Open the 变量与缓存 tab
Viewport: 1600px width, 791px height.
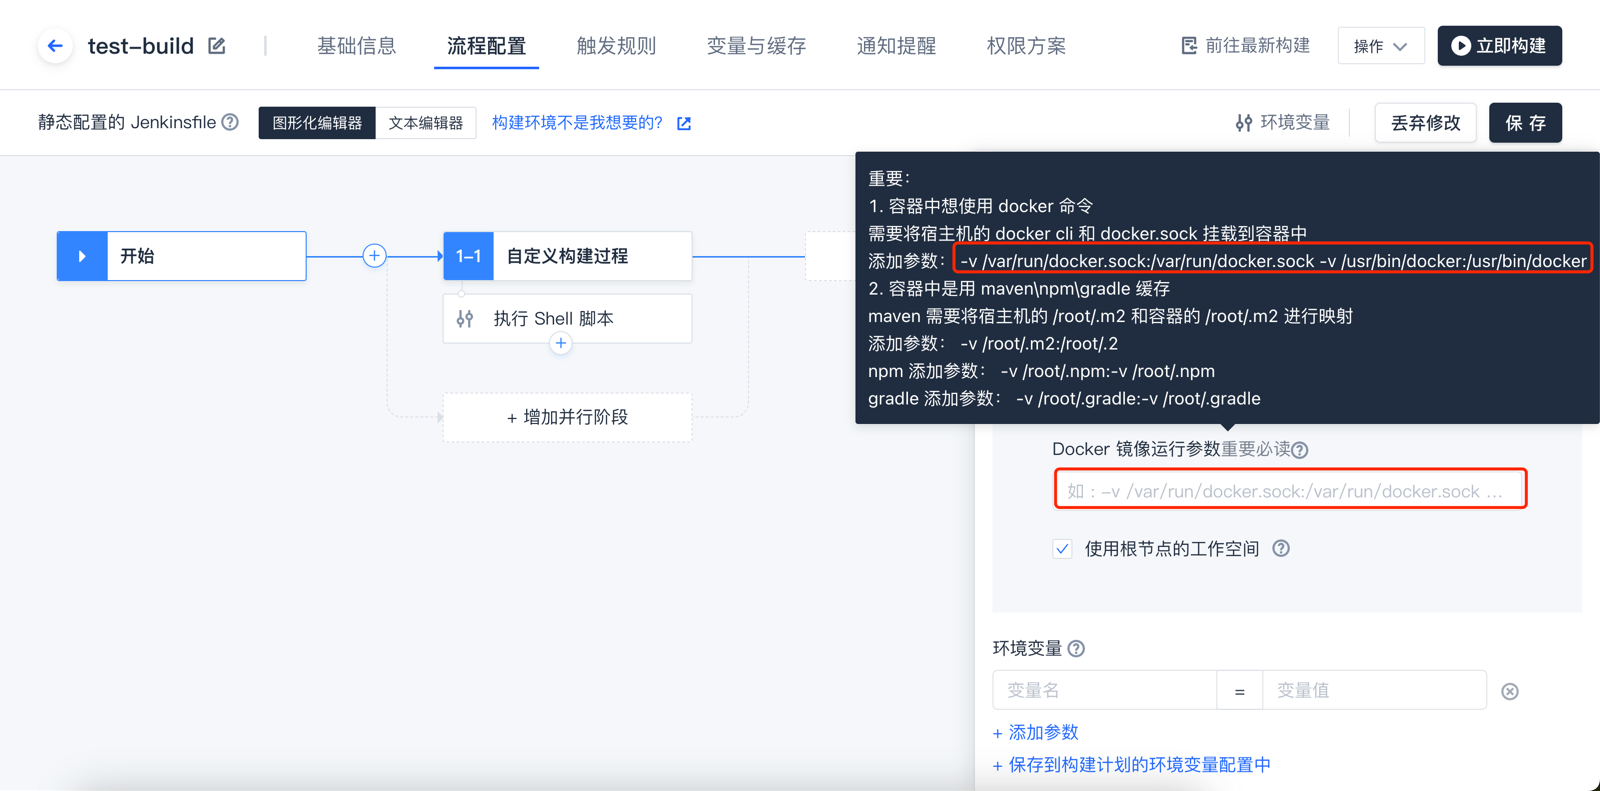click(756, 46)
